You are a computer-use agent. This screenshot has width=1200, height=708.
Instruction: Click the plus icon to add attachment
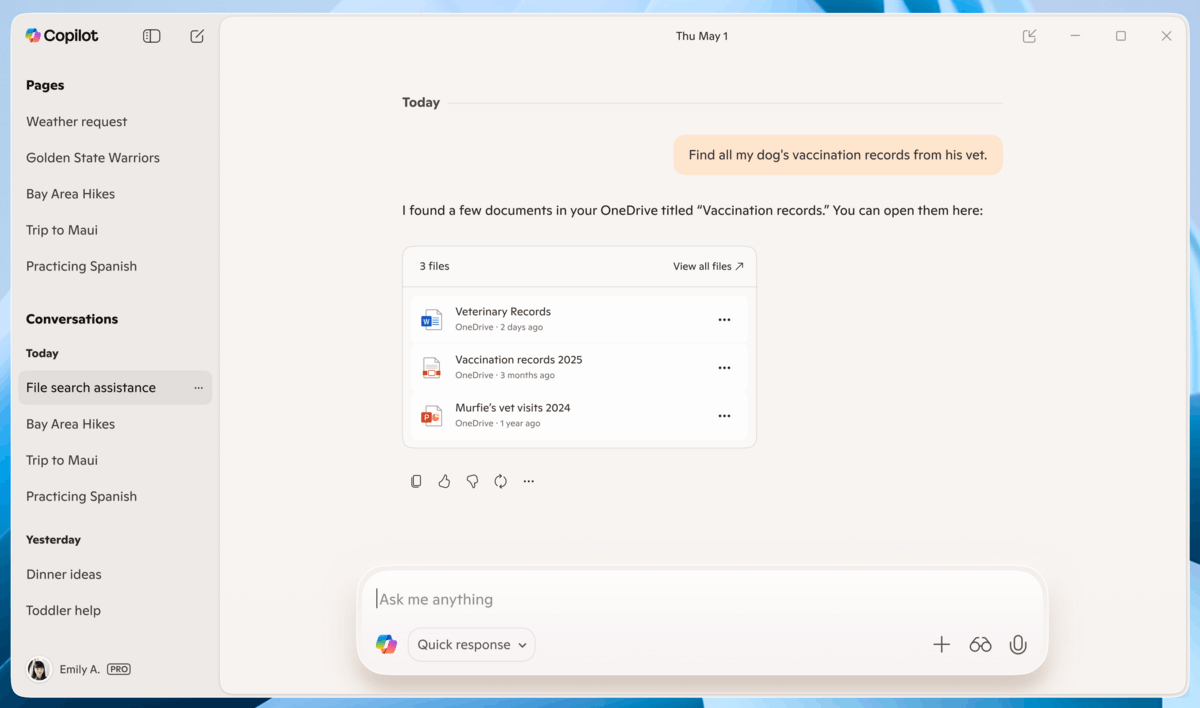[941, 645]
